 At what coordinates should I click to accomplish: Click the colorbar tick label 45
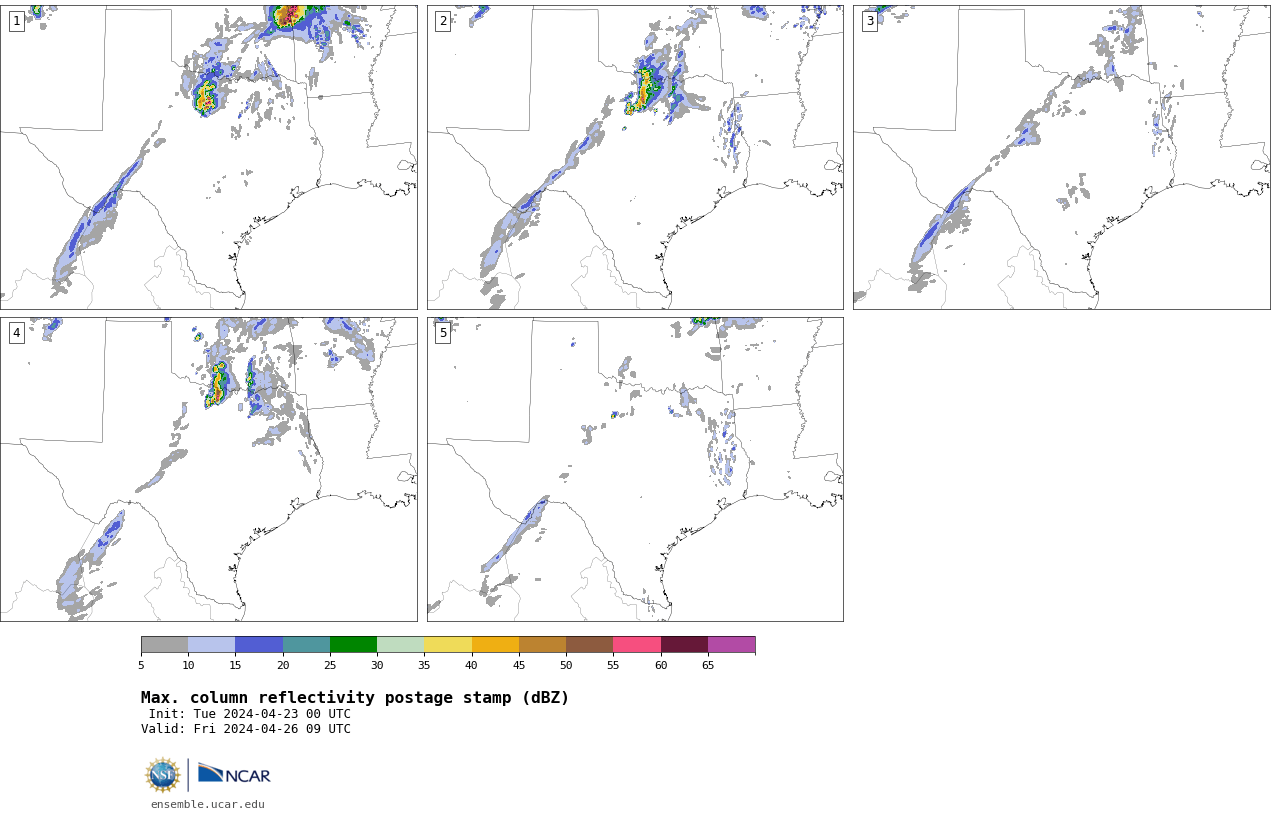click(519, 665)
